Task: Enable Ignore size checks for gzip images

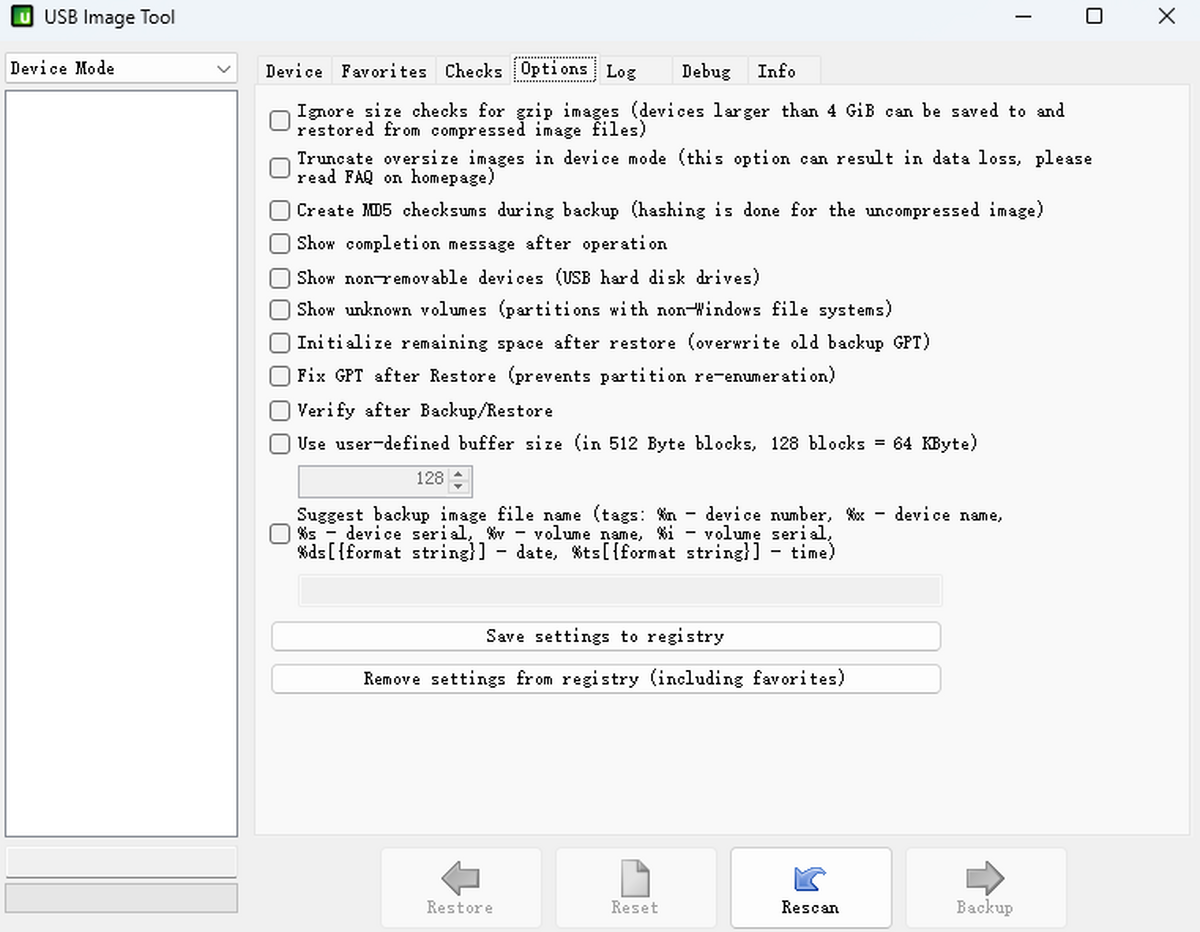Action: click(280, 120)
